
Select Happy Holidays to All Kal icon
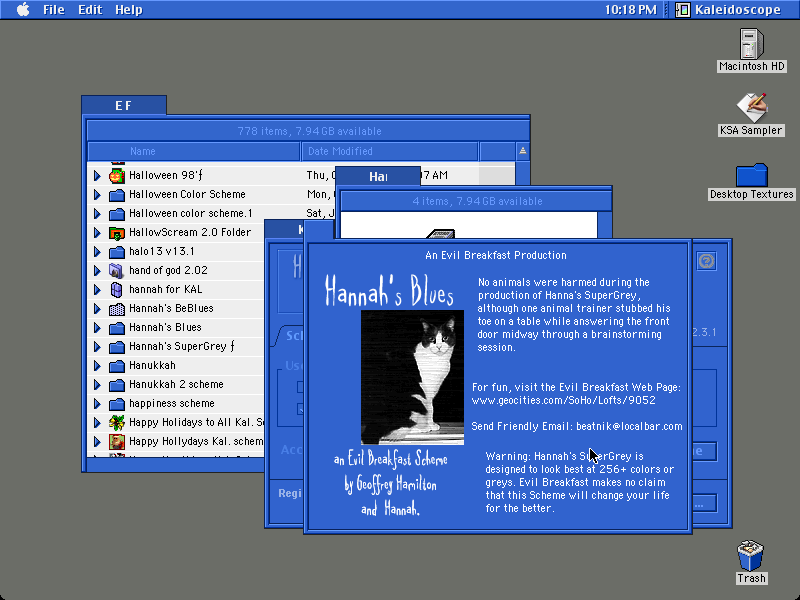(117, 423)
